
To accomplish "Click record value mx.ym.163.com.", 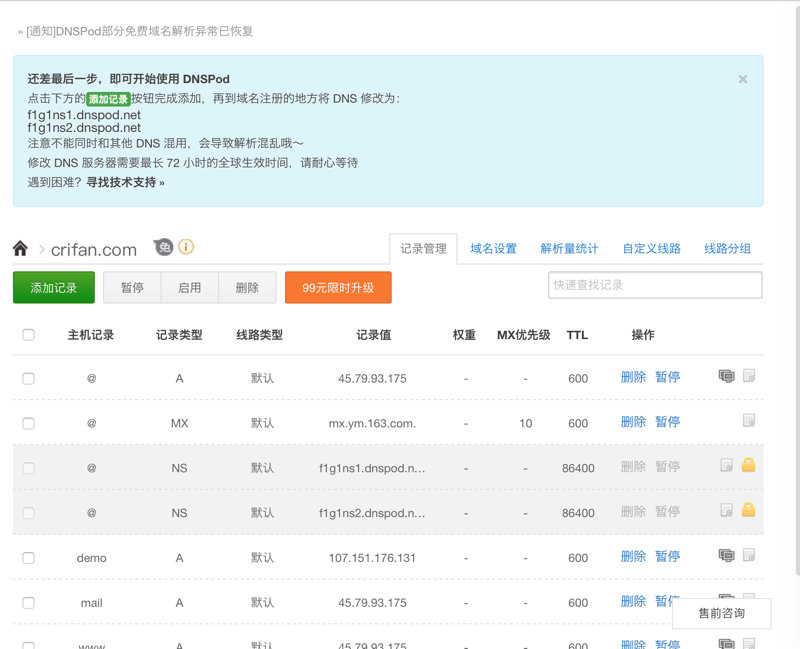I will 372,423.
